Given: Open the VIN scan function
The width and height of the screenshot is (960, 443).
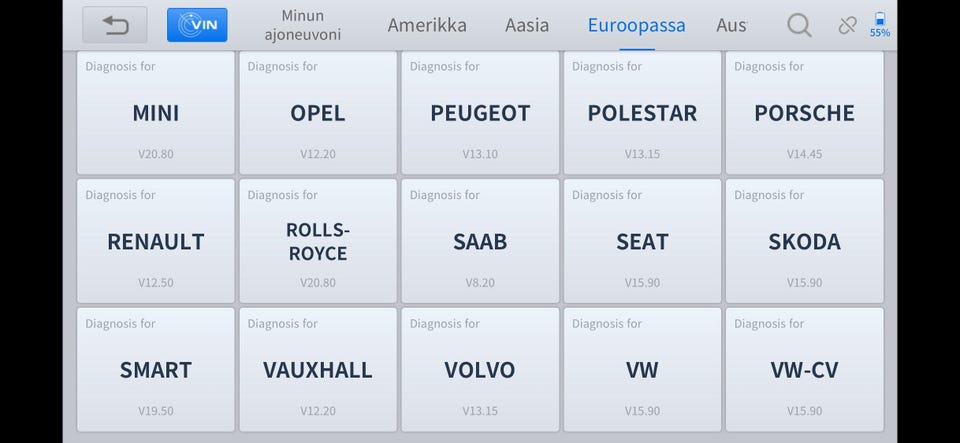Looking at the screenshot, I should 197,25.
